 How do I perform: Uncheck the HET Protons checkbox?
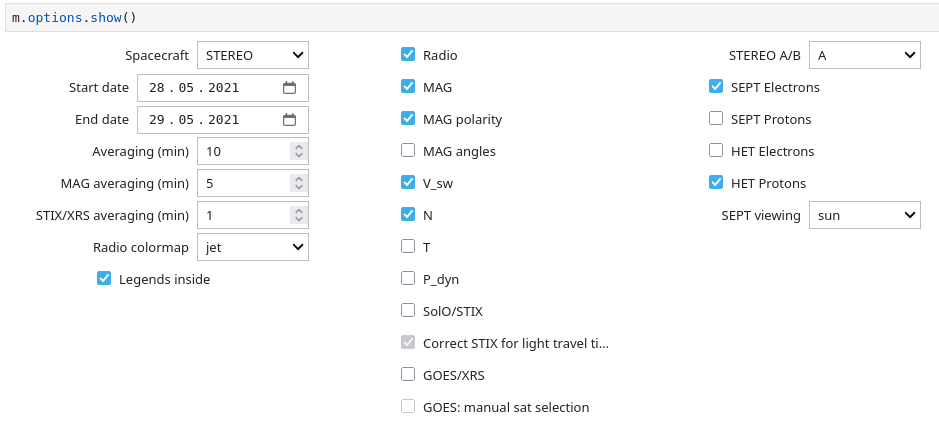pos(716,183)
